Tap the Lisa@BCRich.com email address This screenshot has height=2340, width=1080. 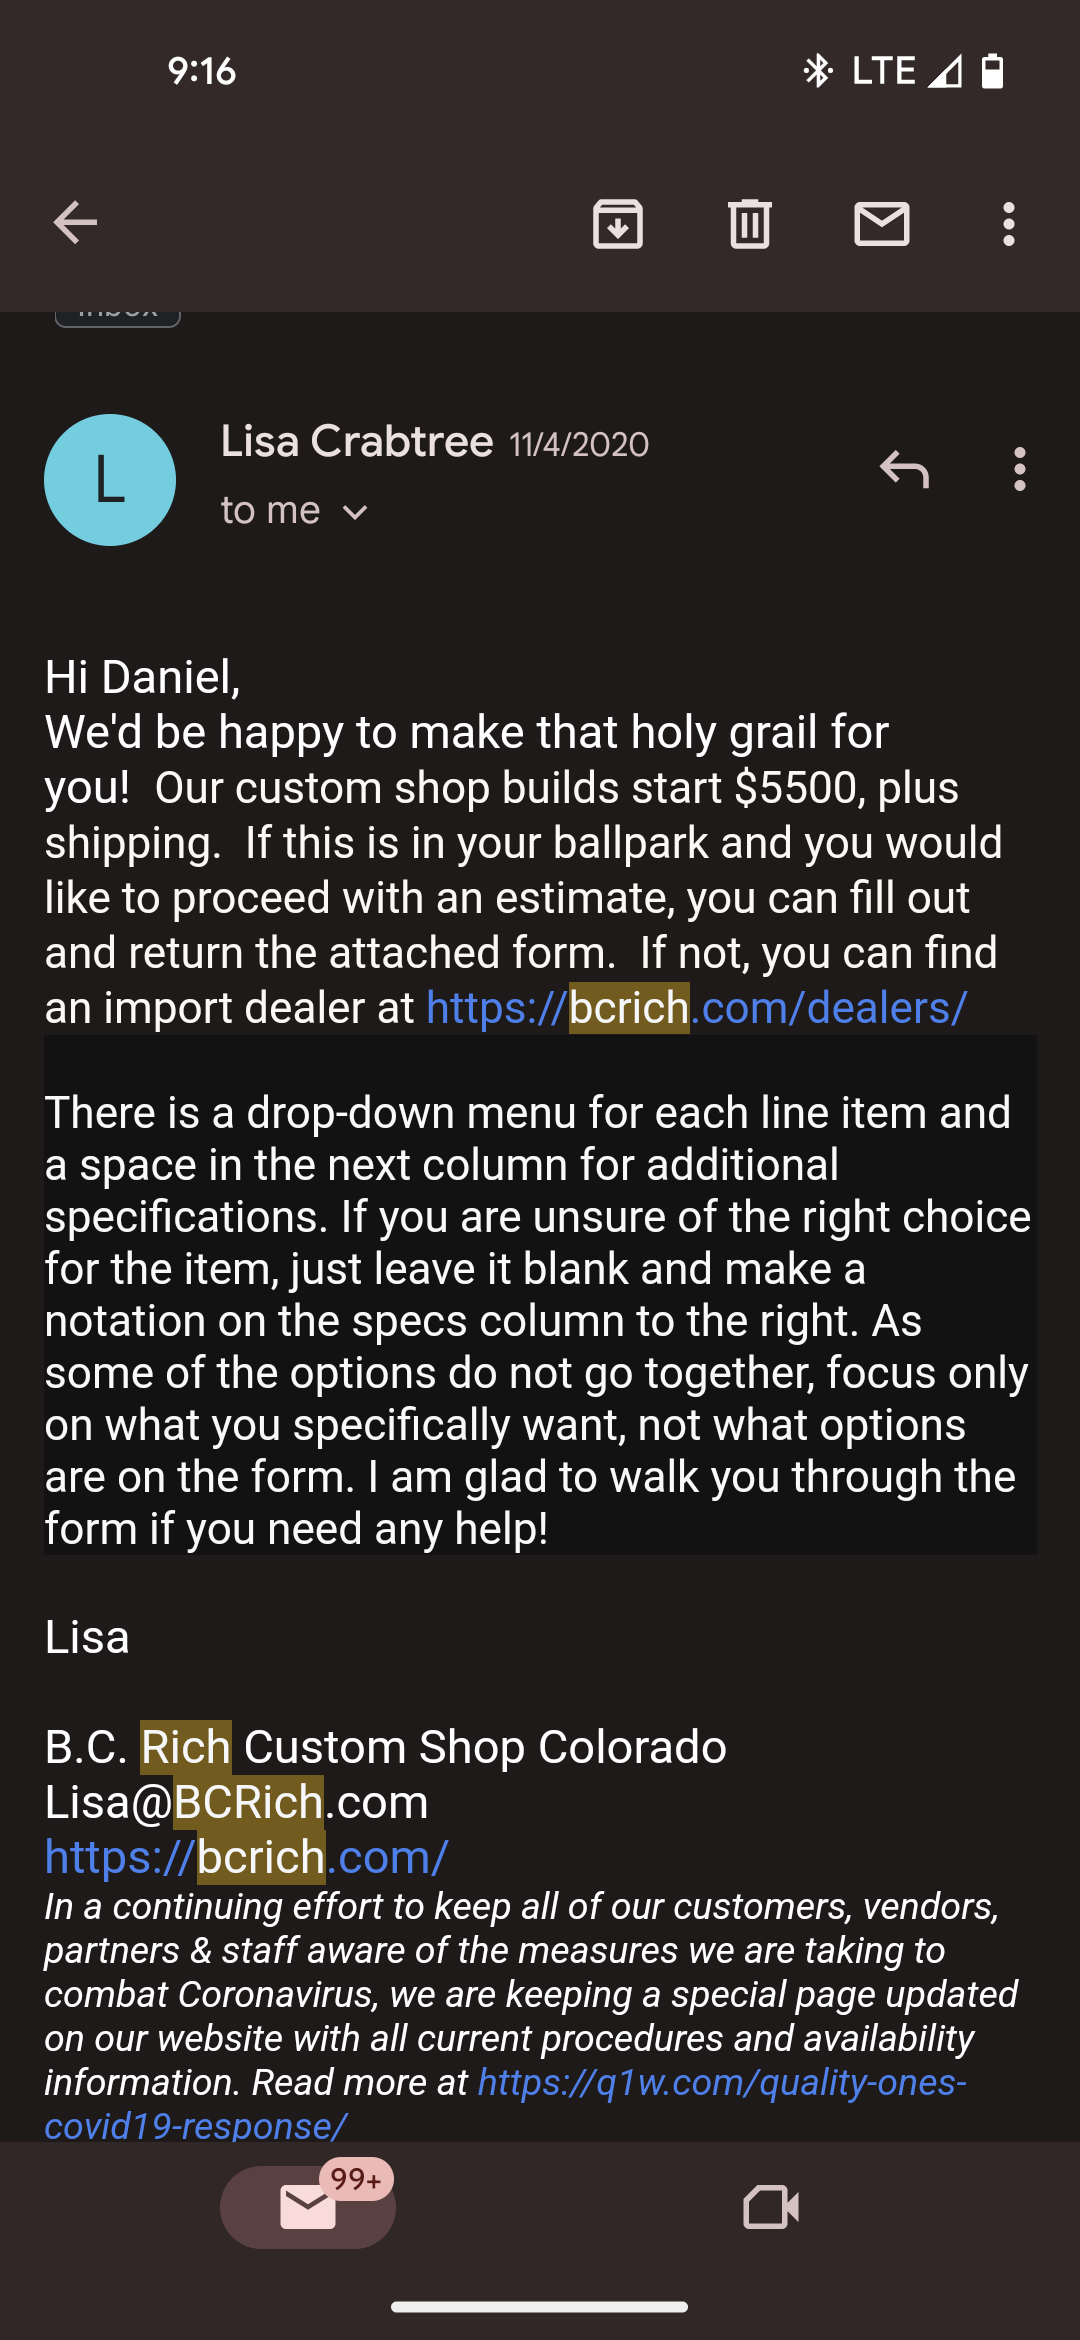[236, 1802]
